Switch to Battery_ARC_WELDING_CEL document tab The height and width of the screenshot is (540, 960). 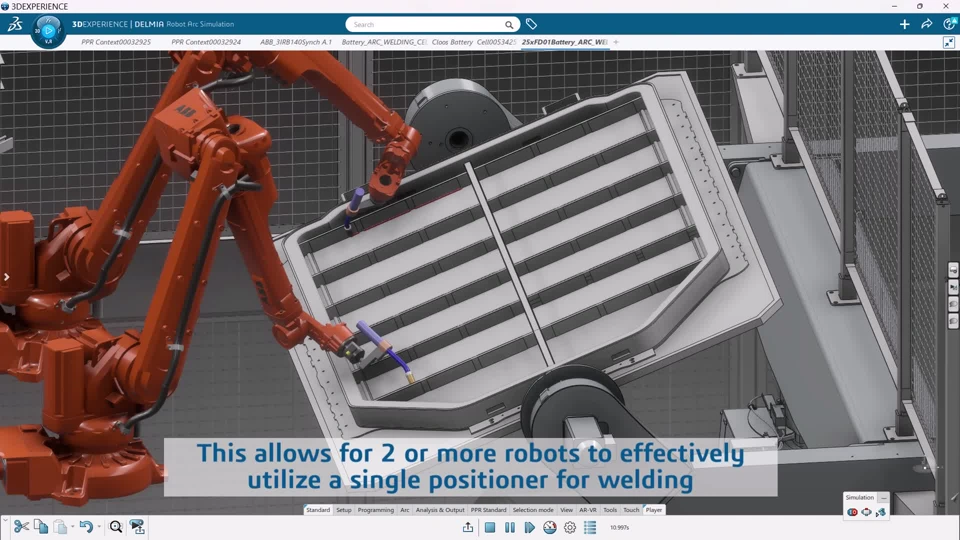[384, 42]
